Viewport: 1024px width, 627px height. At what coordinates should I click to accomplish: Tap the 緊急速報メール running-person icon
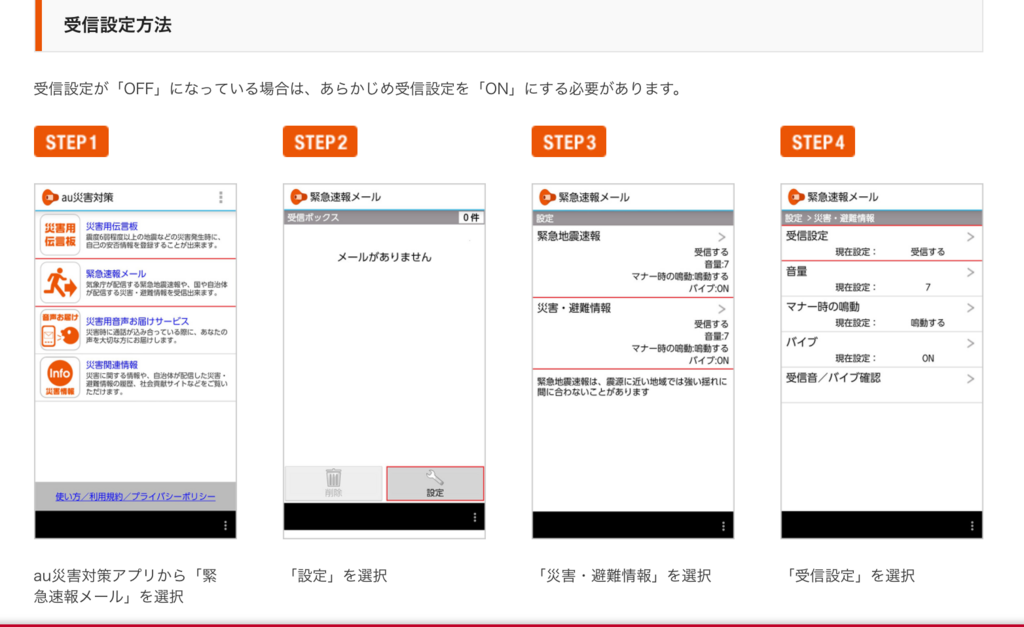(60, 282)
